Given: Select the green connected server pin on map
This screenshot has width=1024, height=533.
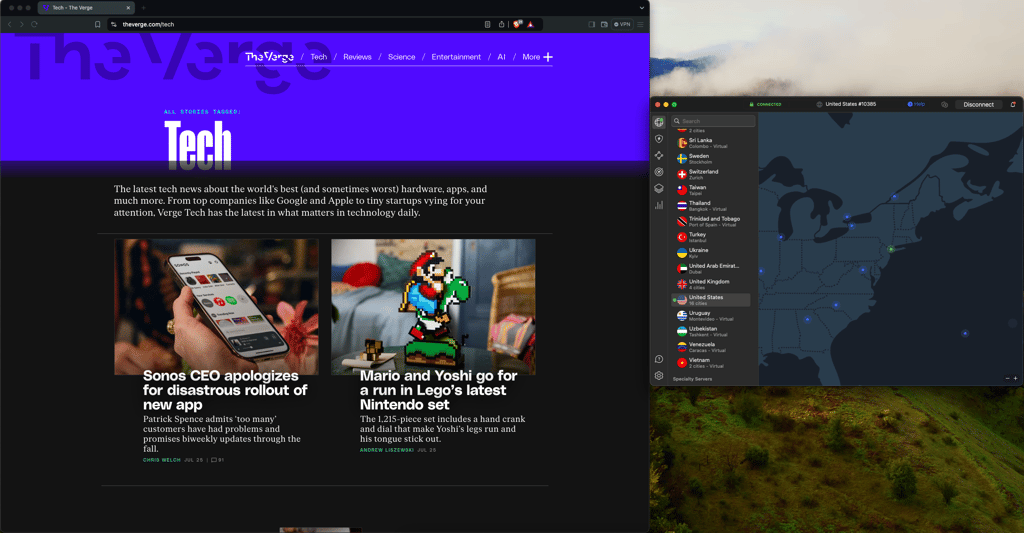Looking at the screenshot, I should tap(891, 249).
